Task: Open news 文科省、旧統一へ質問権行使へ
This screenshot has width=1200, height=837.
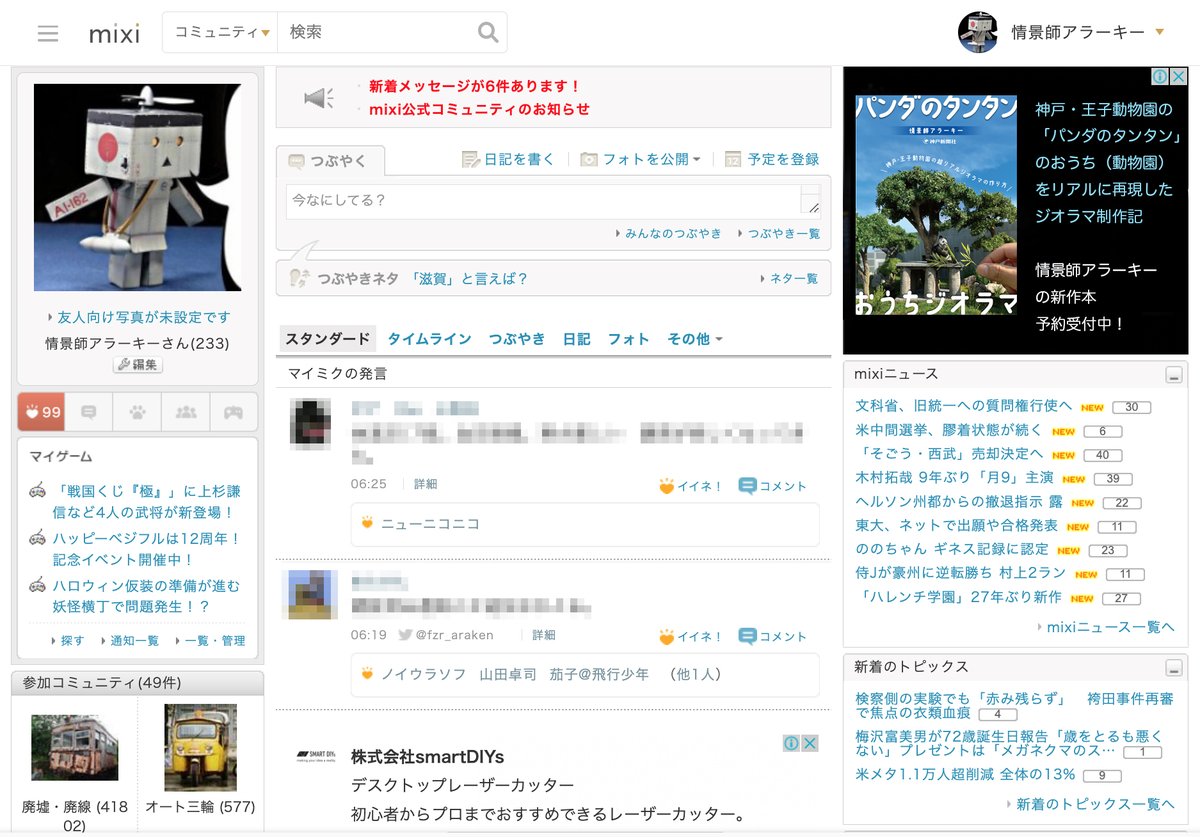Action: [963, 406]
